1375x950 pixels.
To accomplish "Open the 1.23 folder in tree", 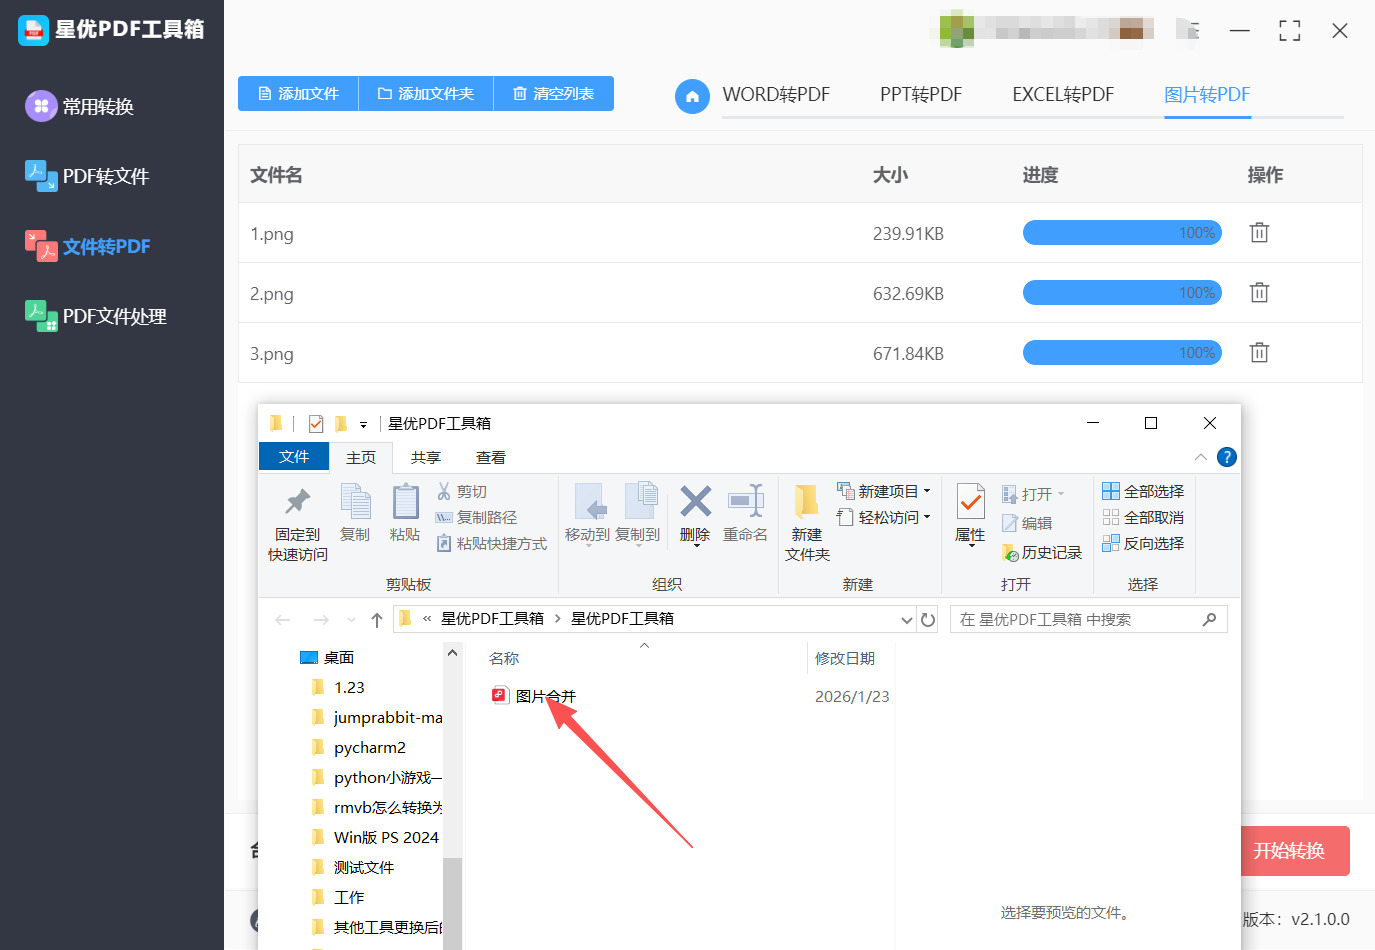I will coord(339,688).
